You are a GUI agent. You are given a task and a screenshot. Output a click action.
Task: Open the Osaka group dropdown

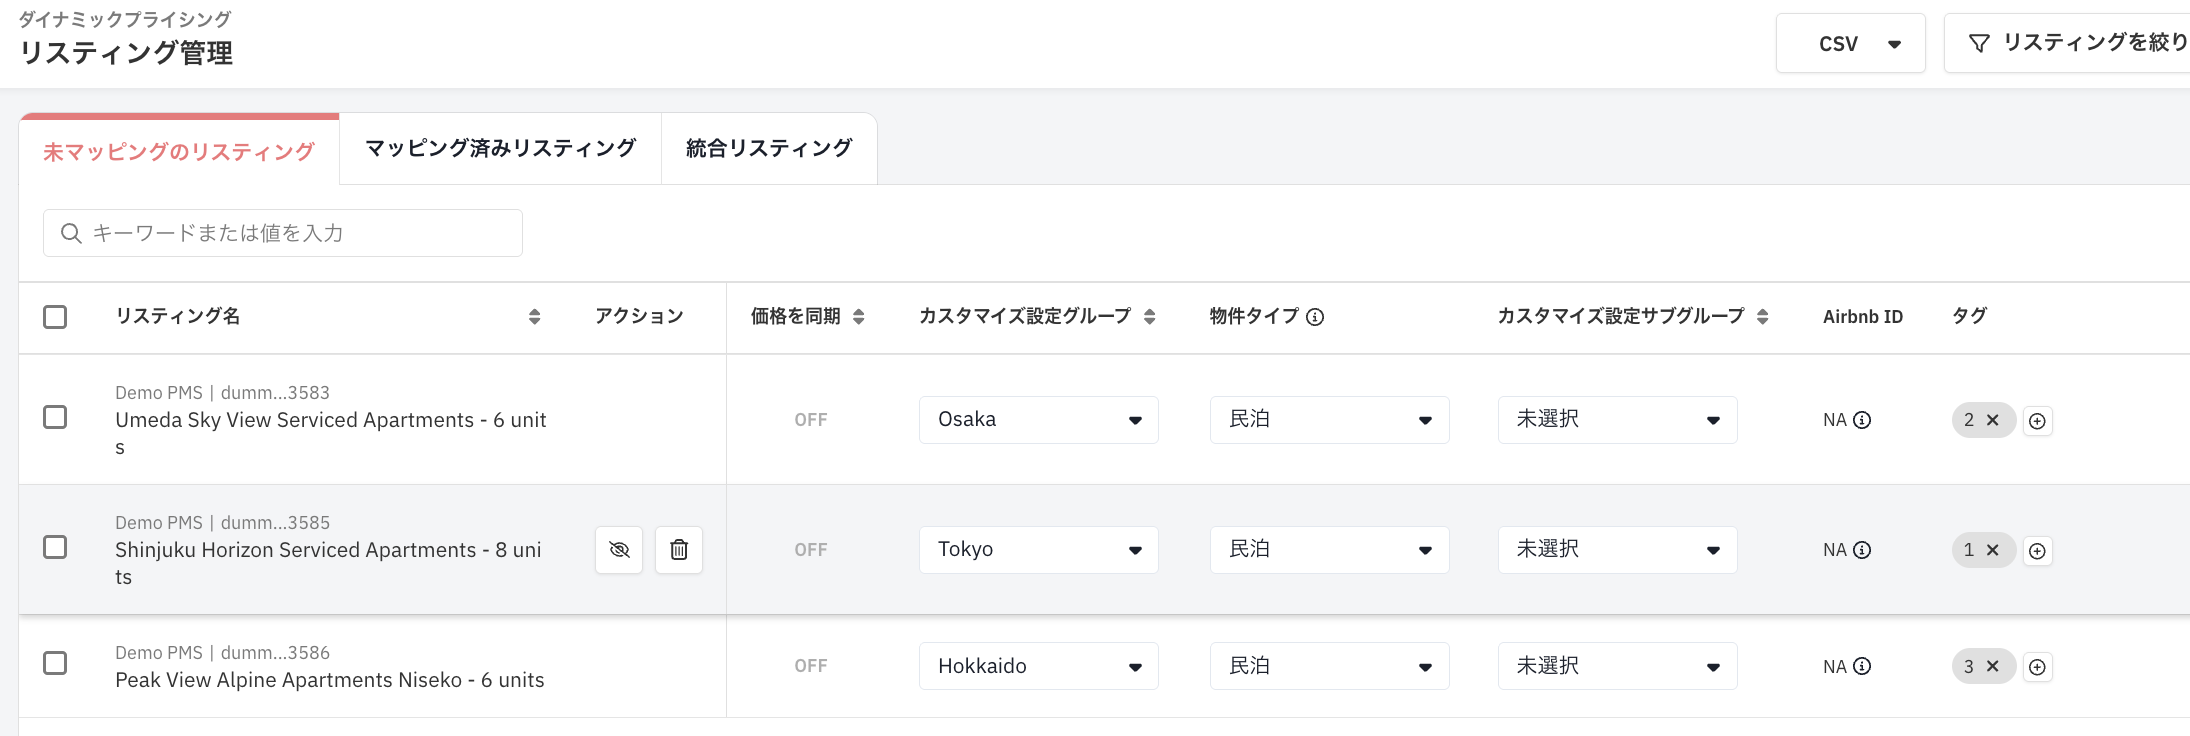pyautogui.click(x=1039, y=420)
